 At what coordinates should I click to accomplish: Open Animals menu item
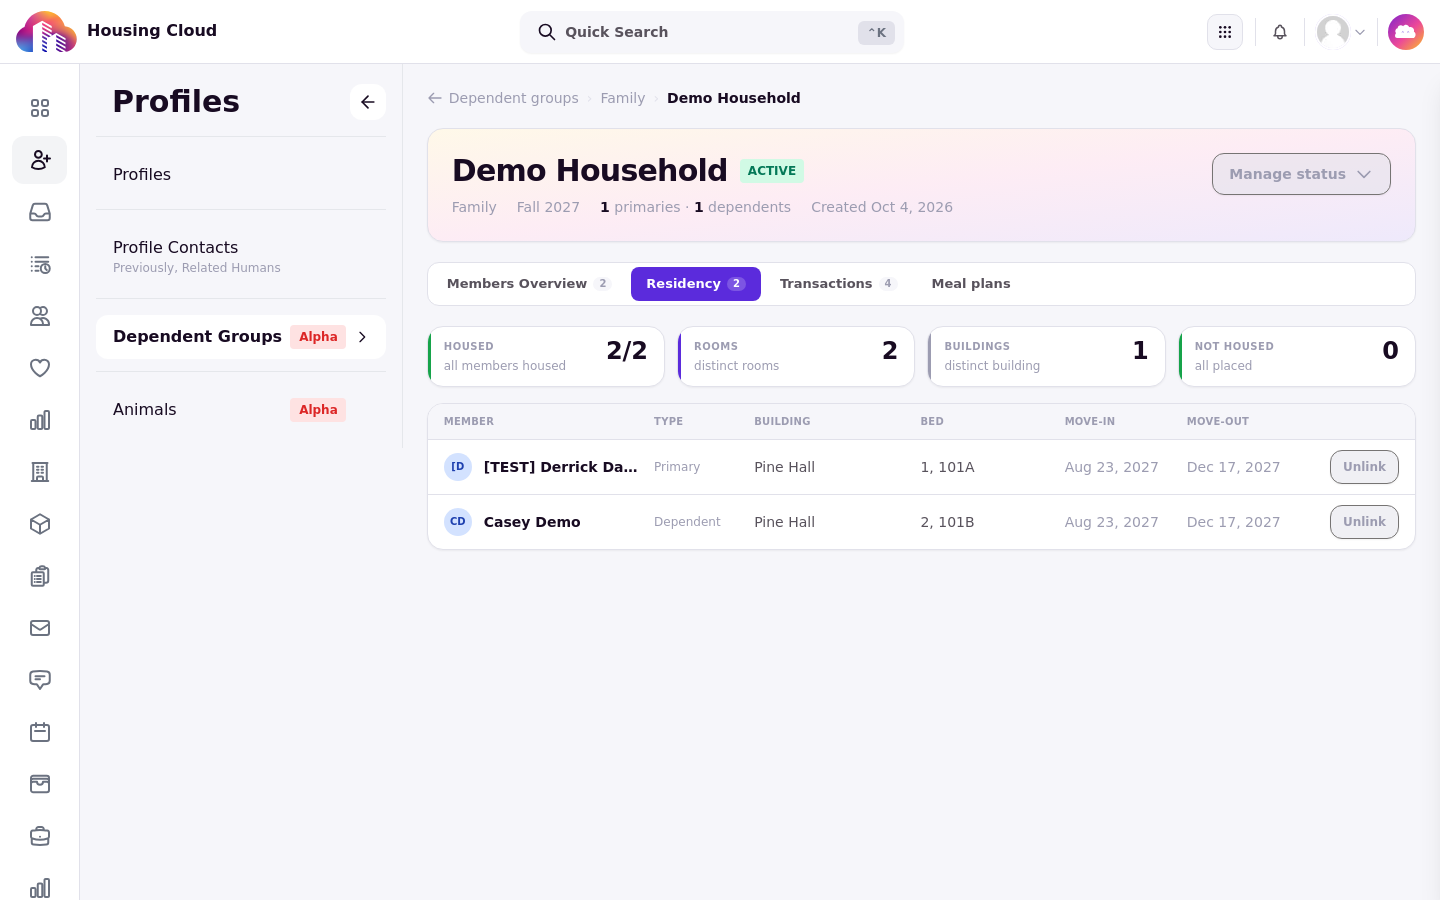(x=241, y=410)
